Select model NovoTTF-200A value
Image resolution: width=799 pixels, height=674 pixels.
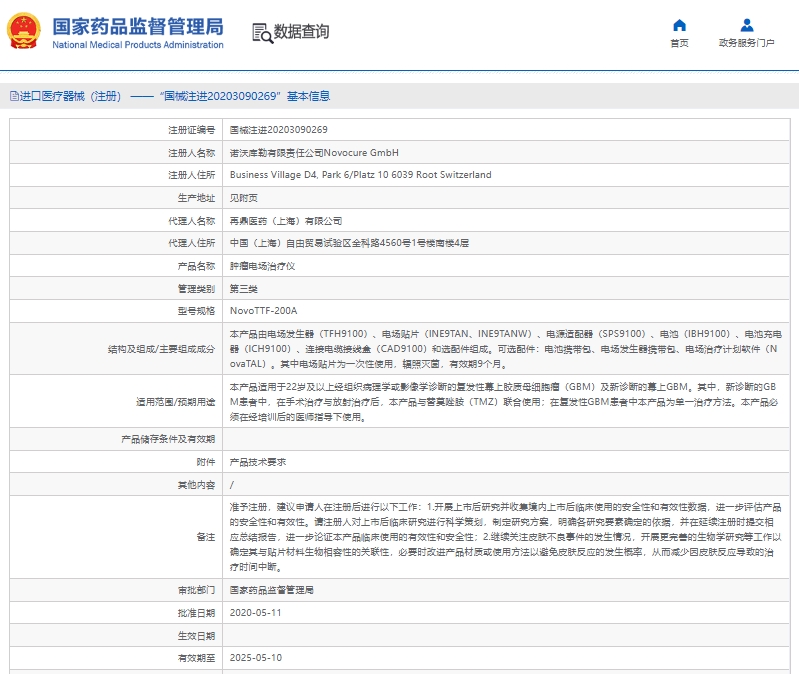[x=263, y=311]
